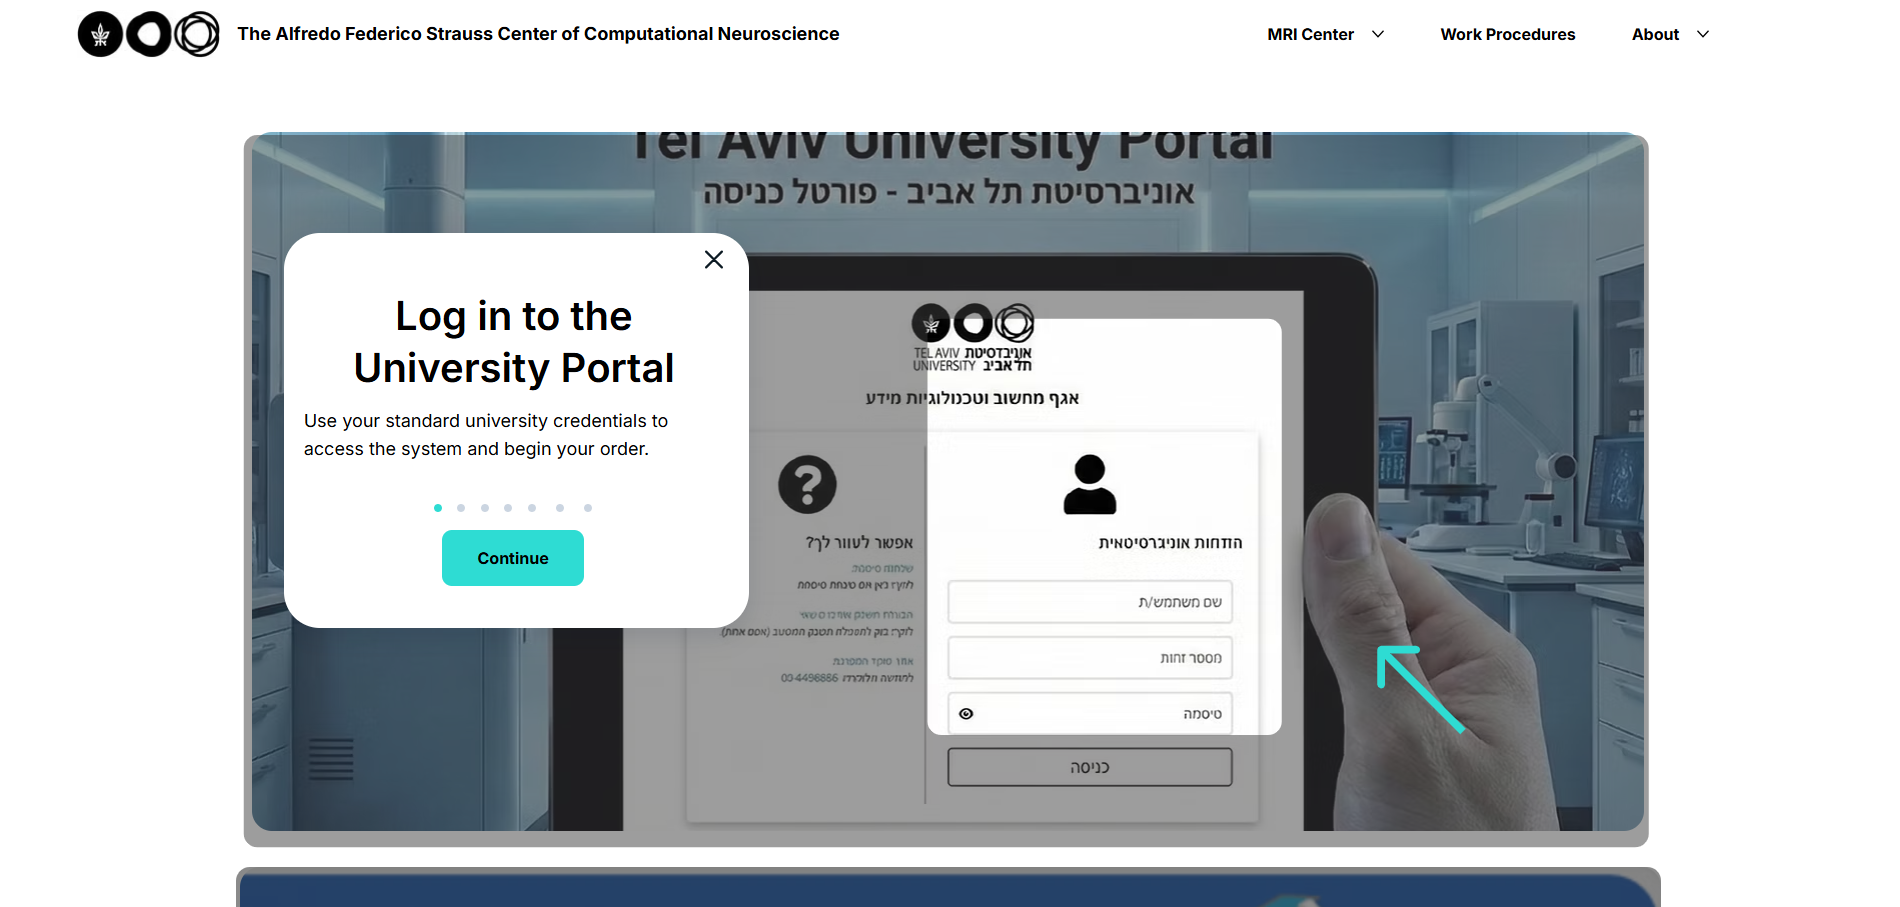Go to sixth tutorial step dot
The width and height of the screenshot is (1900, 907).
pos(560,508)
